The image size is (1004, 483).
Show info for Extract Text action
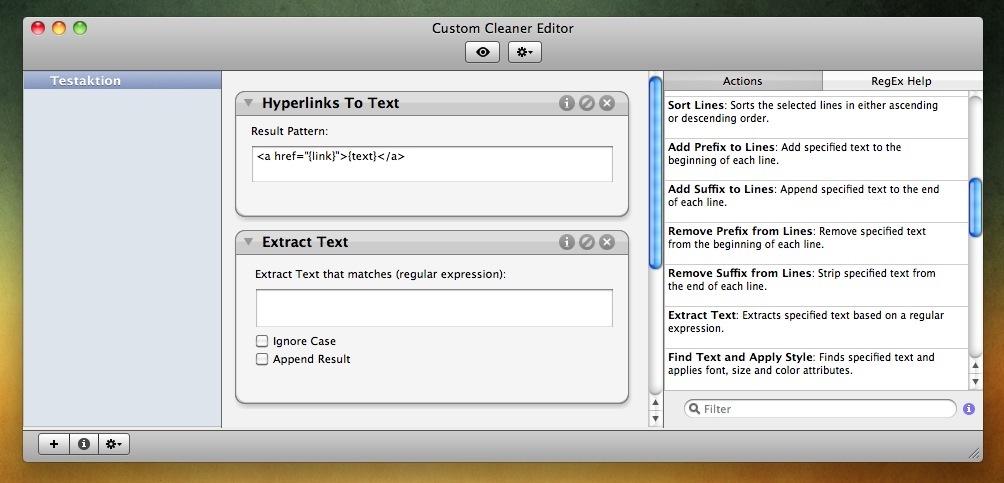[567, 242]
